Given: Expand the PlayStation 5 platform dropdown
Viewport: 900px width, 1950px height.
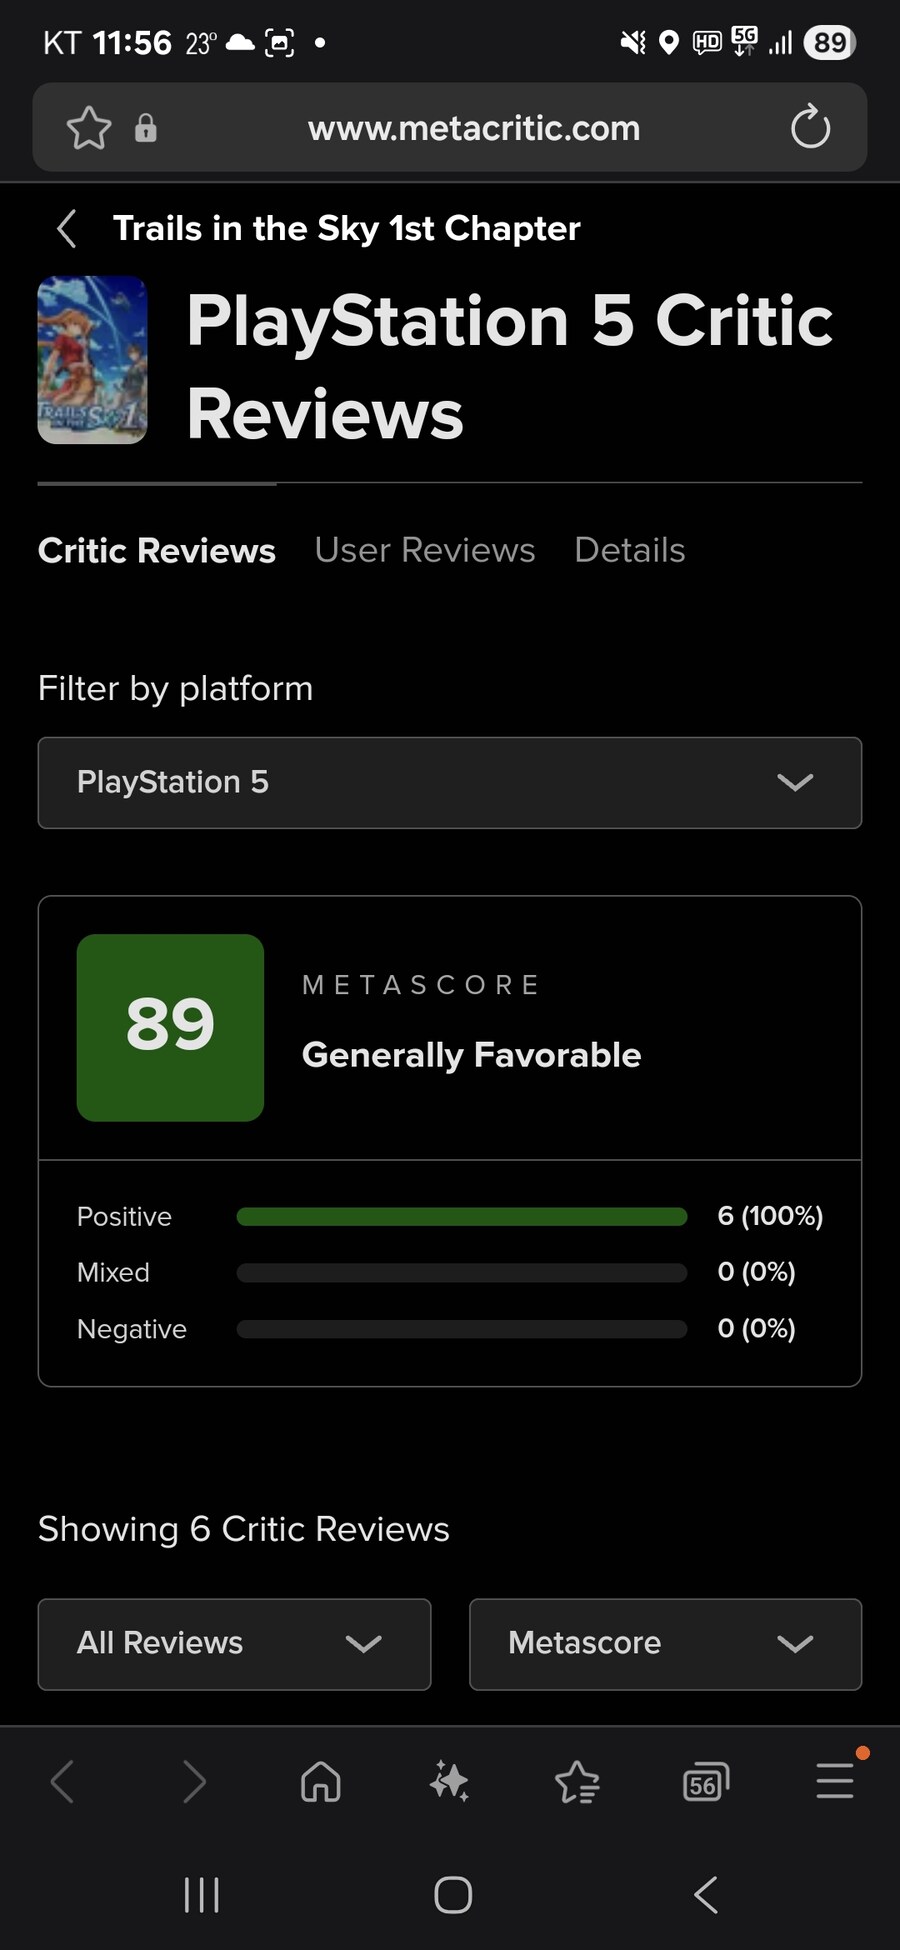Looking at the screenshot, I should click(x=450, y=782).
